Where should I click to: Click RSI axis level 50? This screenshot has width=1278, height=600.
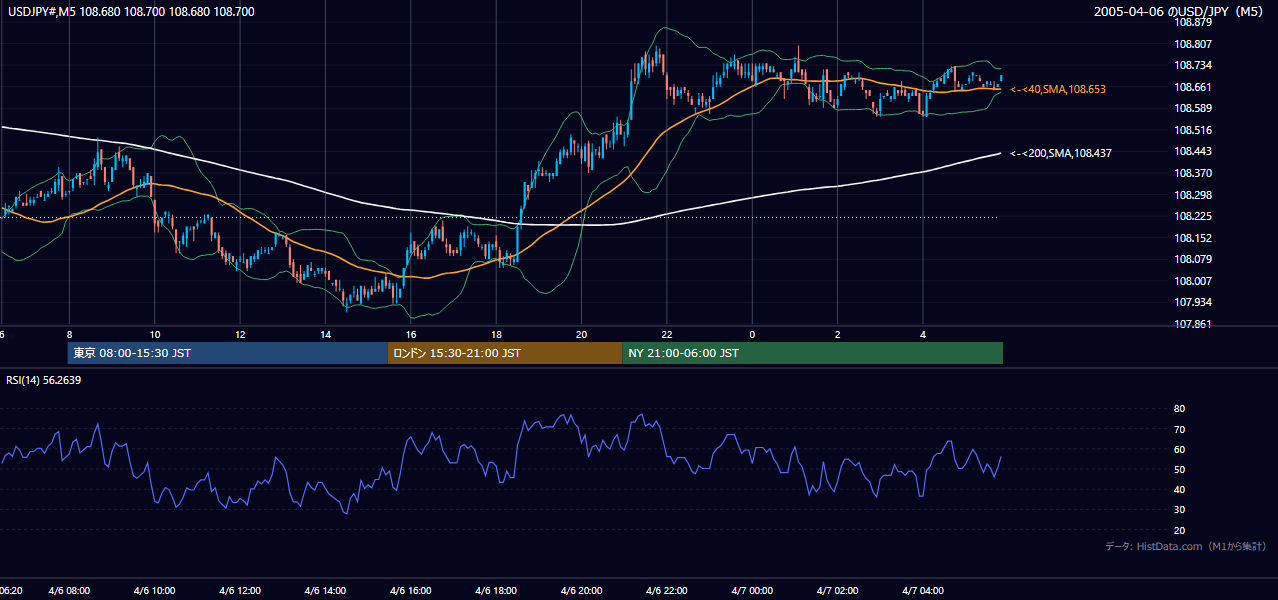pos(1179,469)
